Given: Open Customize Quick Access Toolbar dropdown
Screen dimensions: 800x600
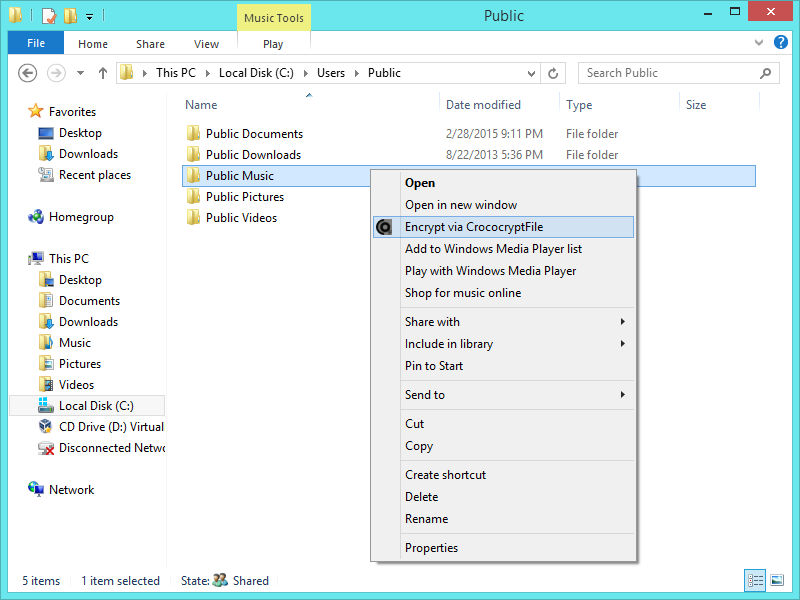Looking at the screenshot, I should point(89,17).
